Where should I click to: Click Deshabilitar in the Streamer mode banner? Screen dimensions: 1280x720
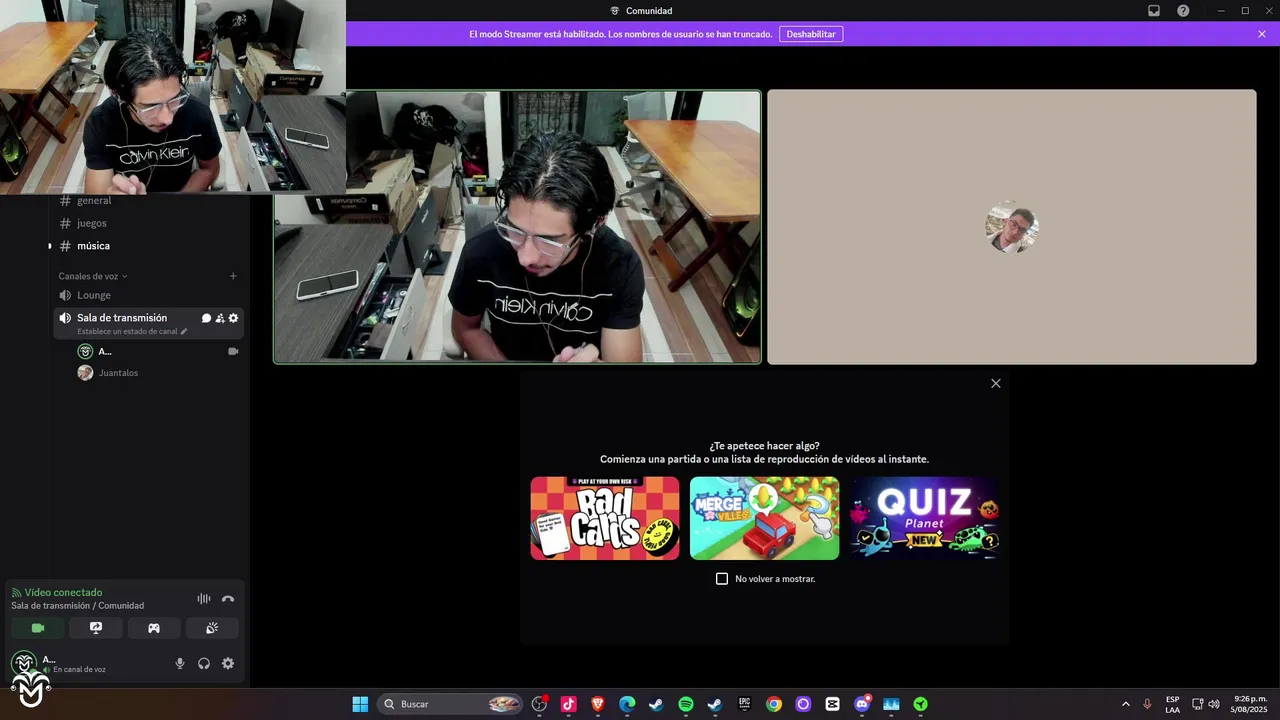point(811,34)
